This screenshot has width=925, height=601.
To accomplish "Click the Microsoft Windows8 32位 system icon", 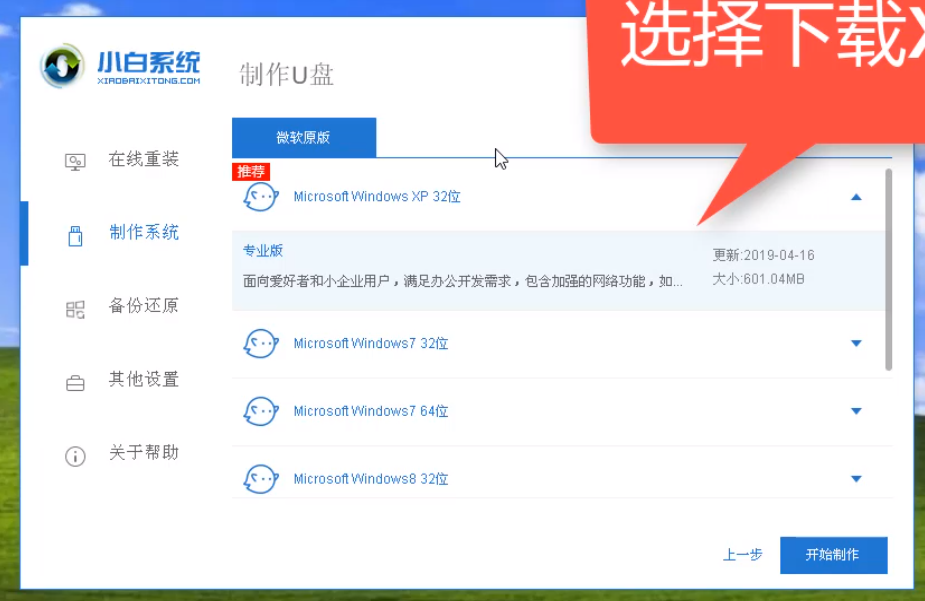I will pos(260,479).
